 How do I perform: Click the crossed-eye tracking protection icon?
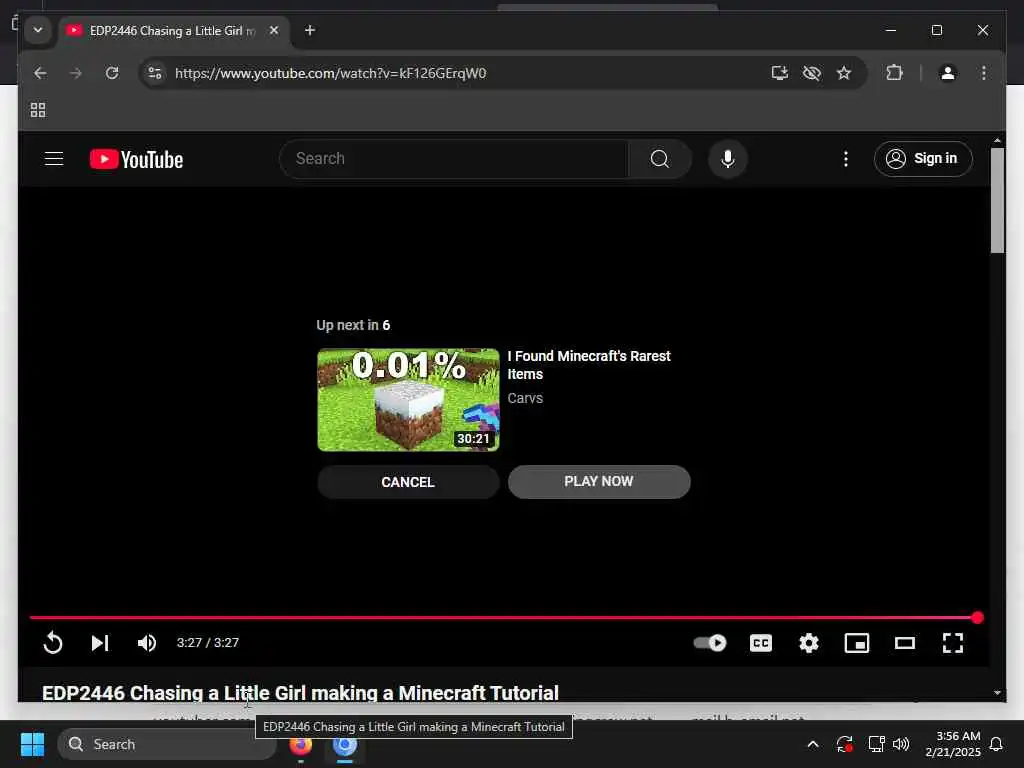coord(812,73)
